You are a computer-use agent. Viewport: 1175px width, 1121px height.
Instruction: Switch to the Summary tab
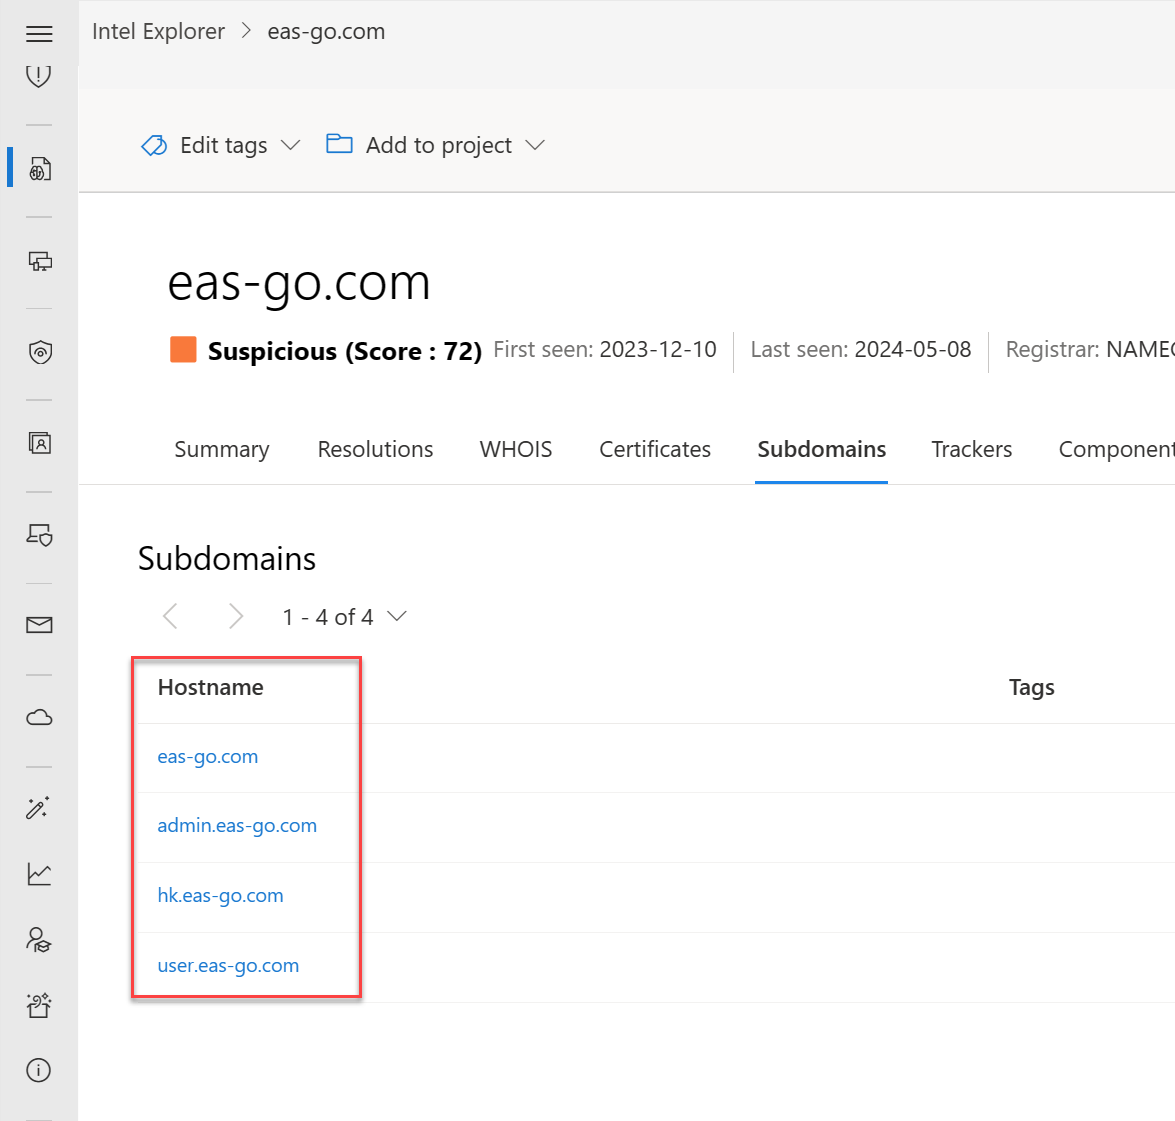222,449
